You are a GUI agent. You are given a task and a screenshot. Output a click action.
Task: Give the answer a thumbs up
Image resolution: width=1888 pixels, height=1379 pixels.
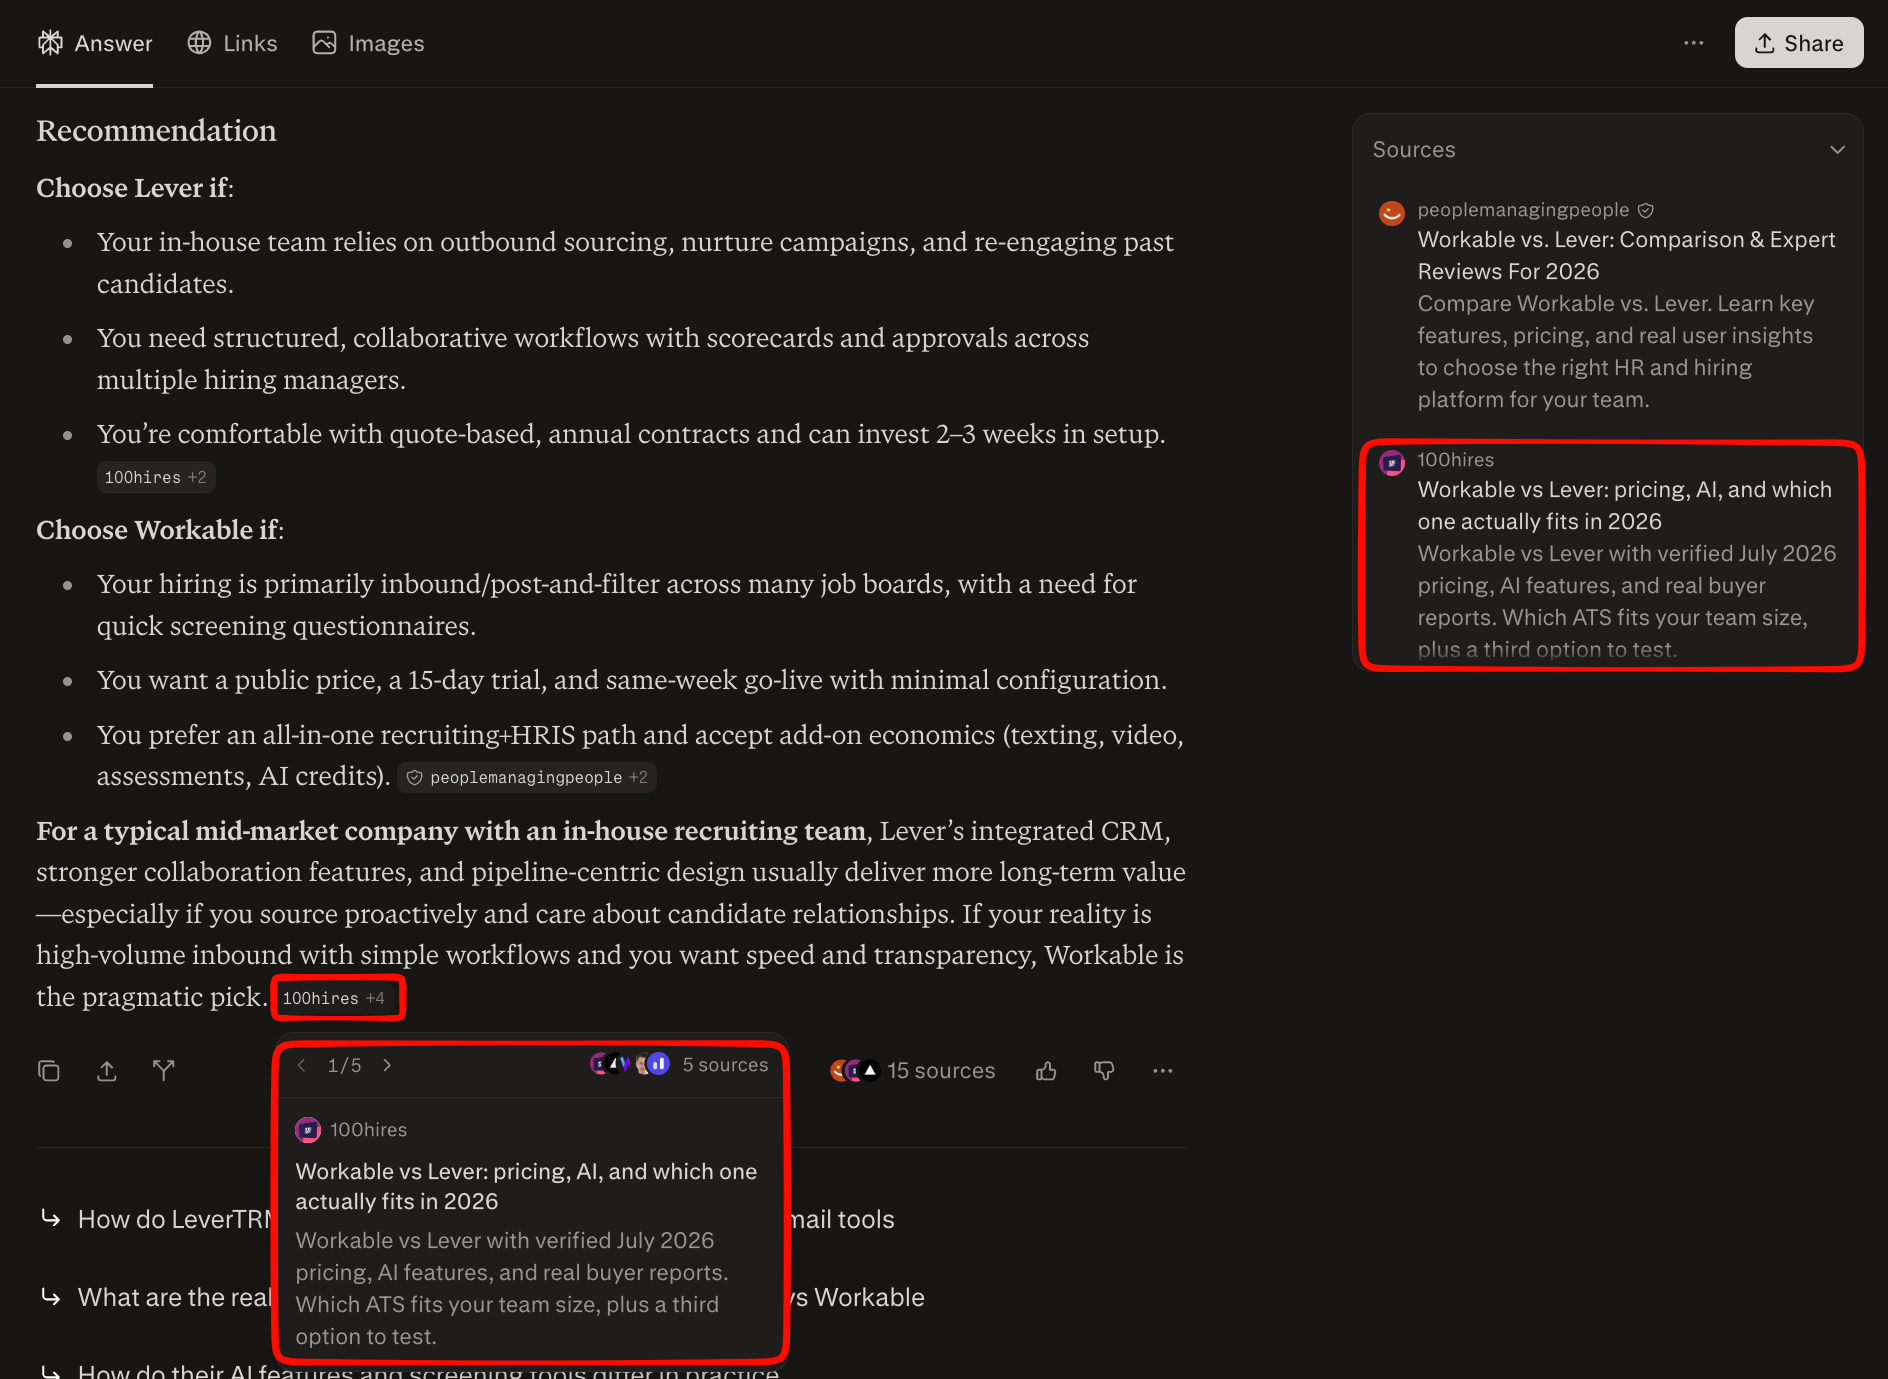[x=1046, y=1071]
